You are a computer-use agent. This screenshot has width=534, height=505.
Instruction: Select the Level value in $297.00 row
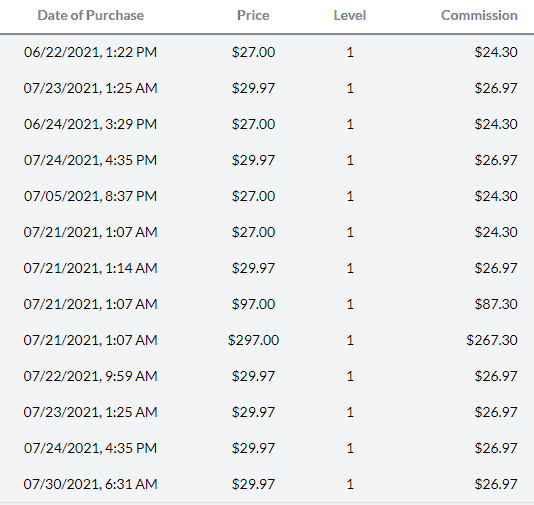(350, 340)
